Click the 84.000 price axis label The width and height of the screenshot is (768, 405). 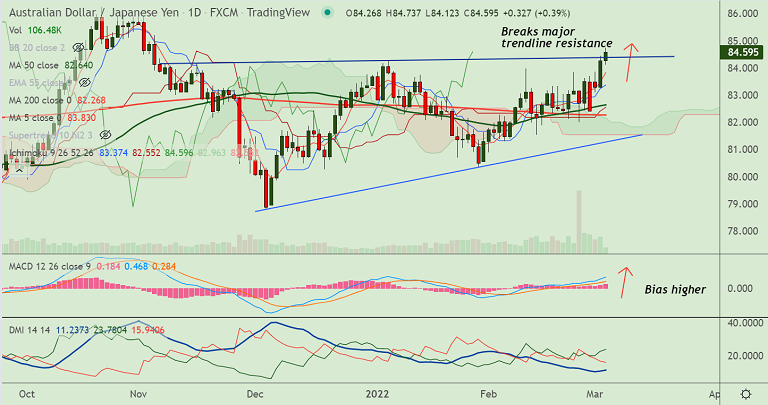tap(743, 68)
